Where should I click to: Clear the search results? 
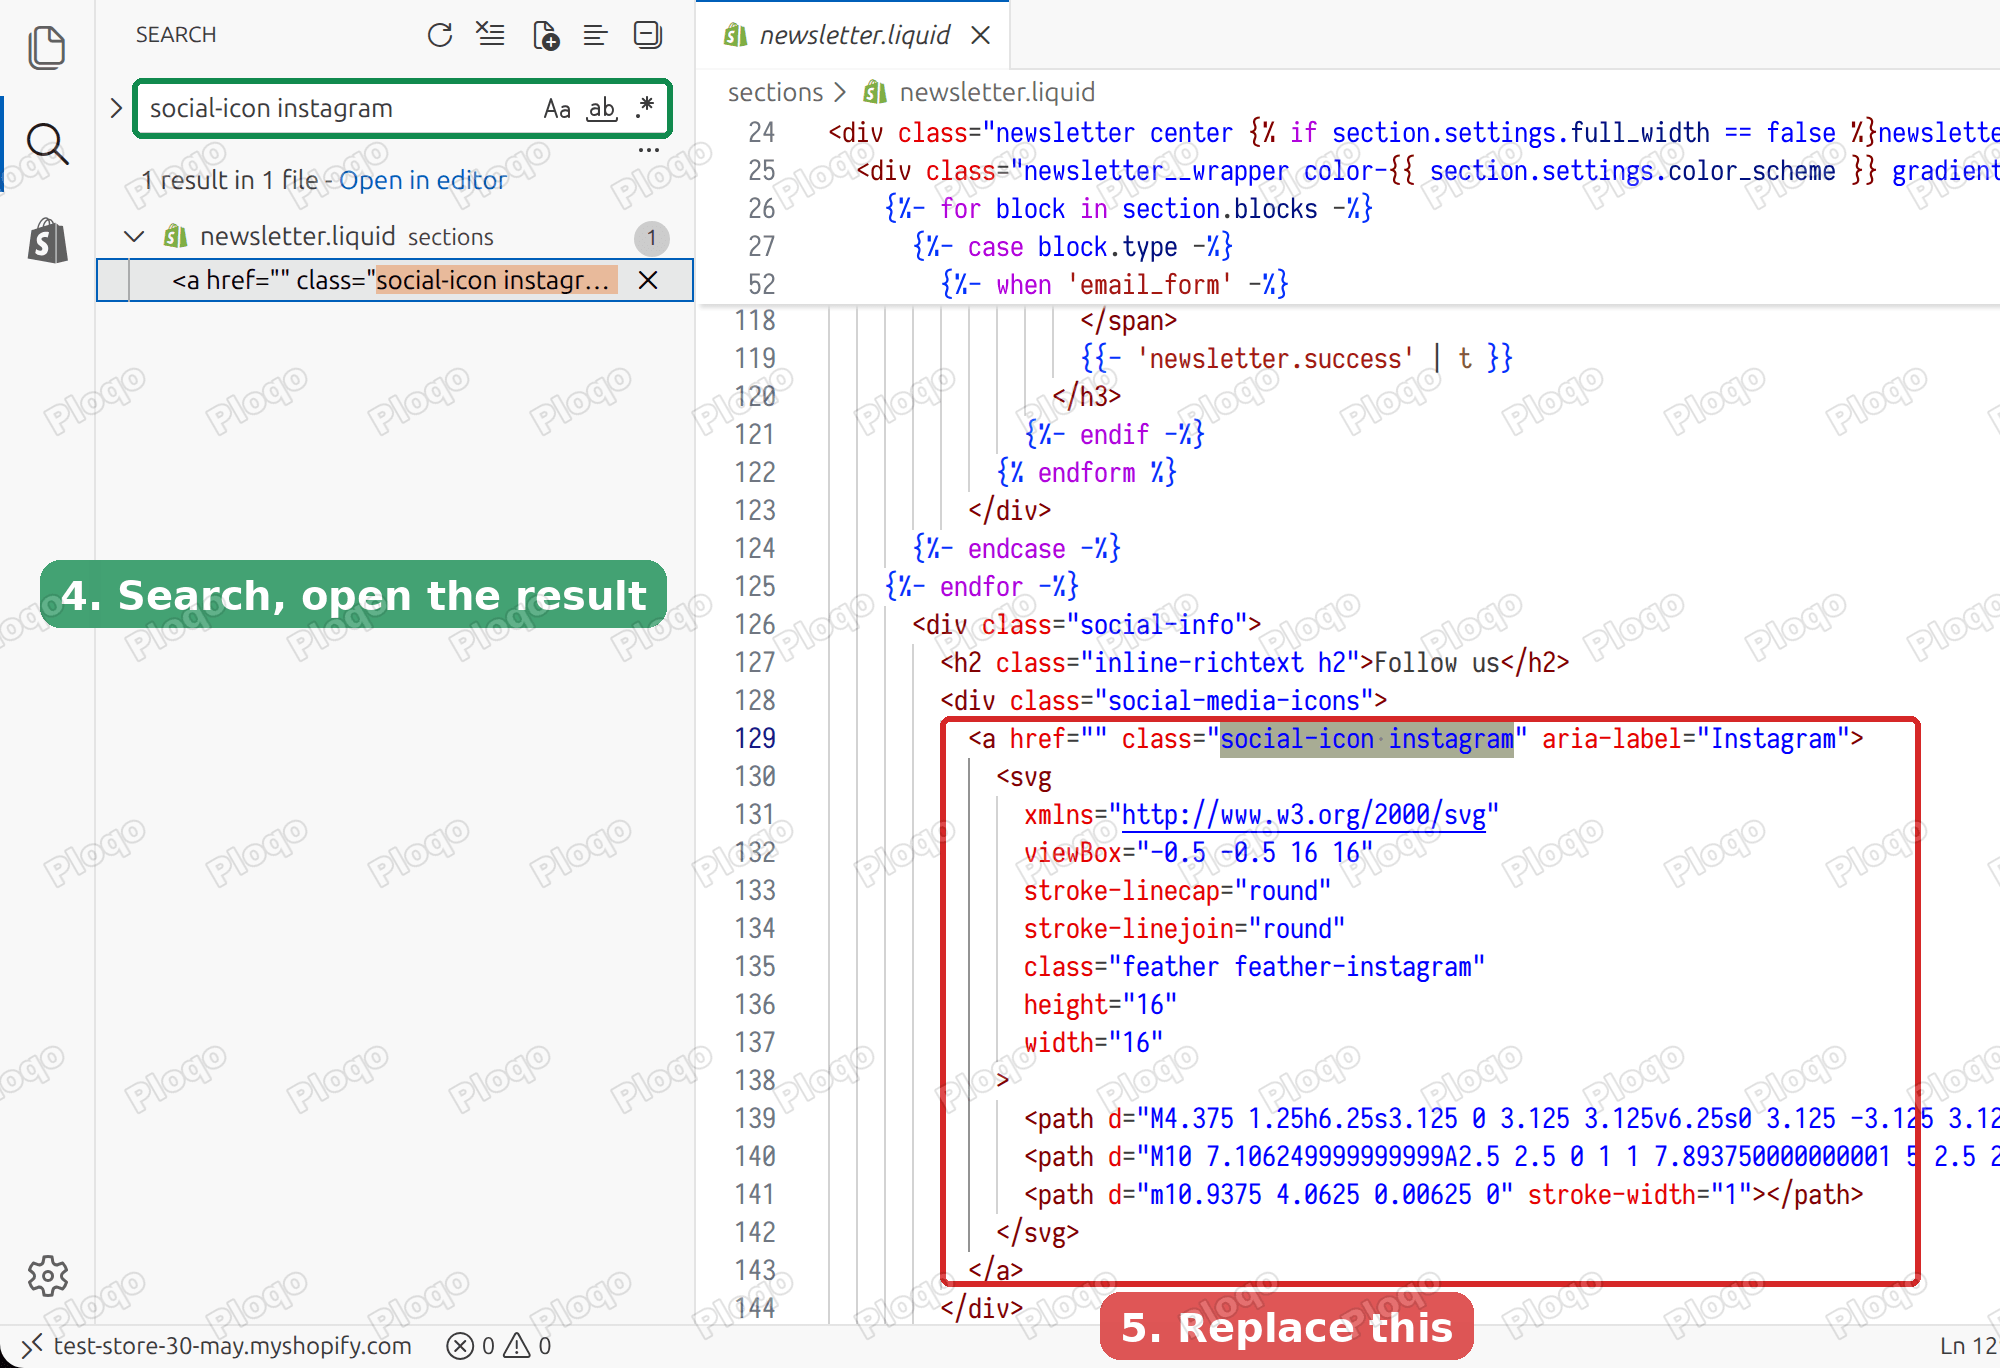tap(490, 35)
